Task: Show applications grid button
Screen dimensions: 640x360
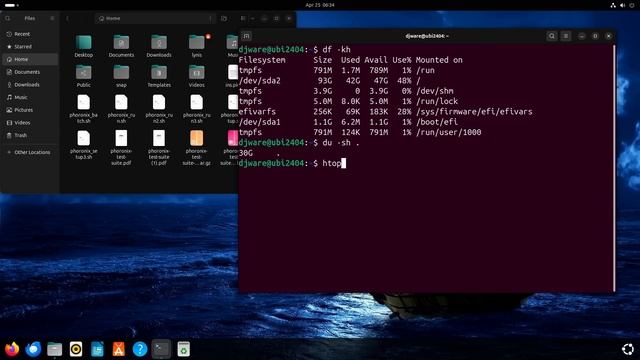Action: click(627, 349)
